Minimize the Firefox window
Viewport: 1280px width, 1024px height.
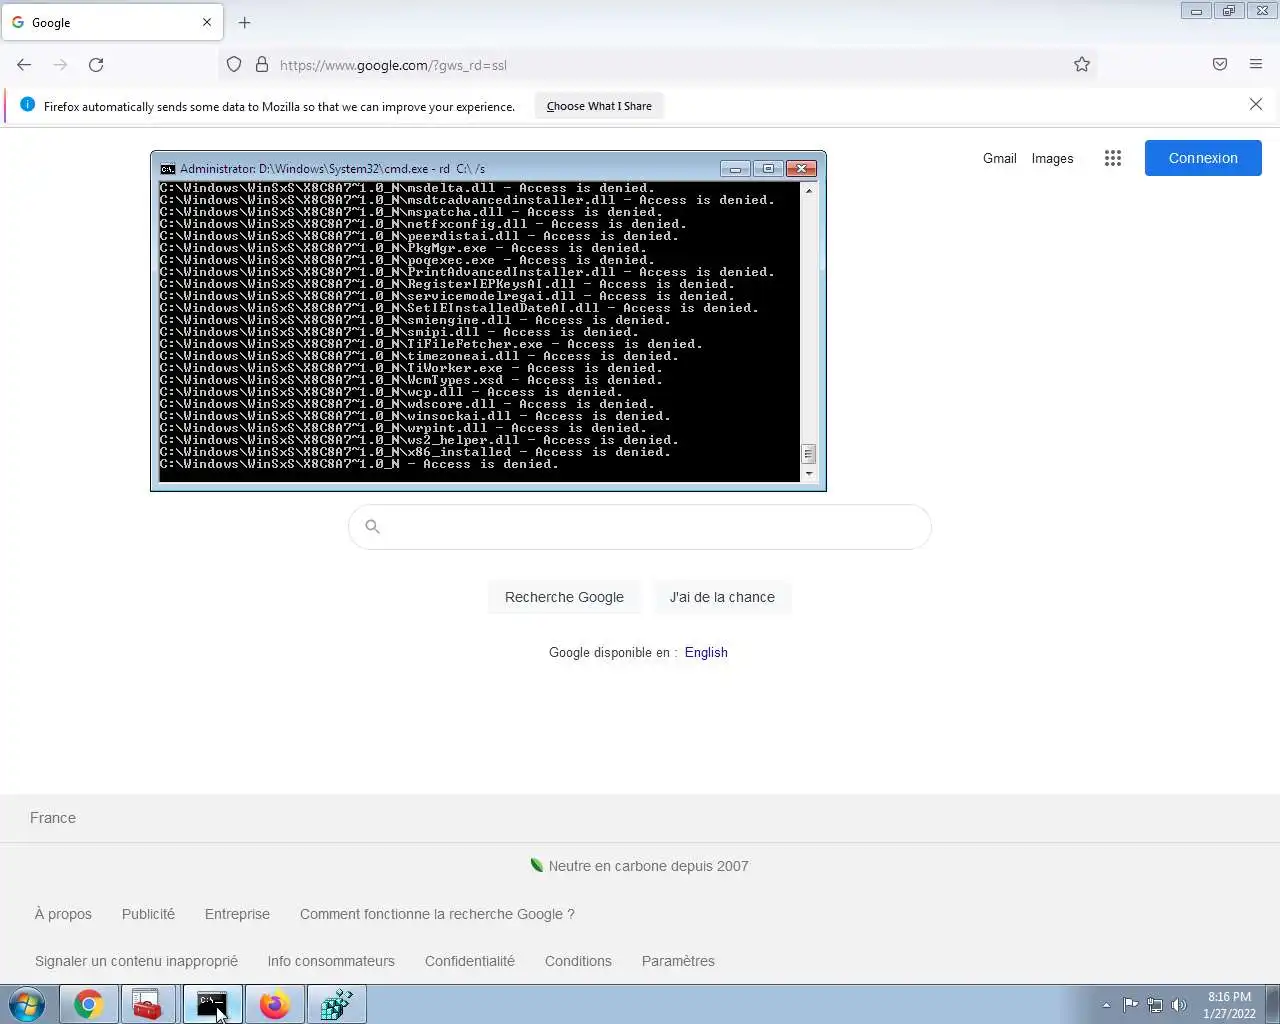[1196, 11]
